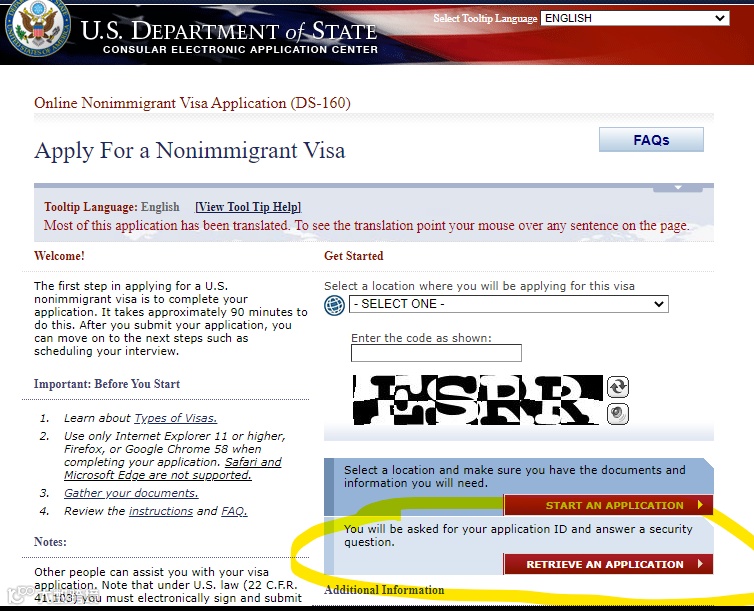Open Safari and Edge not supported link
Viewport: 754px width, 611px height.
(173, 469)
